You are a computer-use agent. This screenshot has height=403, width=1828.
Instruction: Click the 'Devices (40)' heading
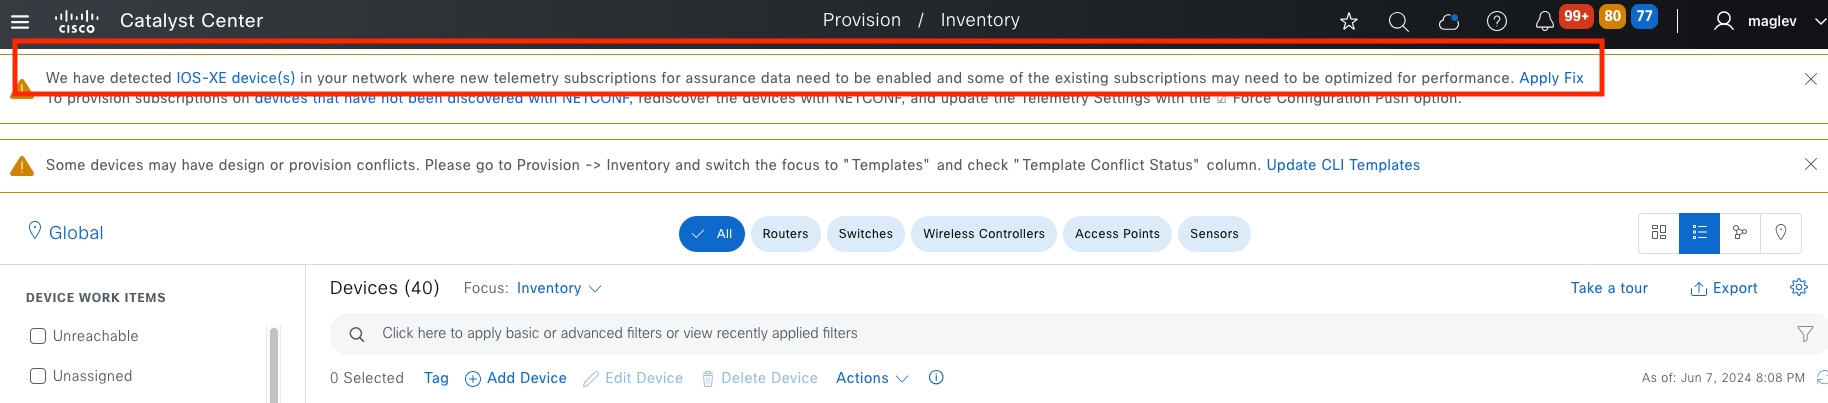tap(384, 288)
